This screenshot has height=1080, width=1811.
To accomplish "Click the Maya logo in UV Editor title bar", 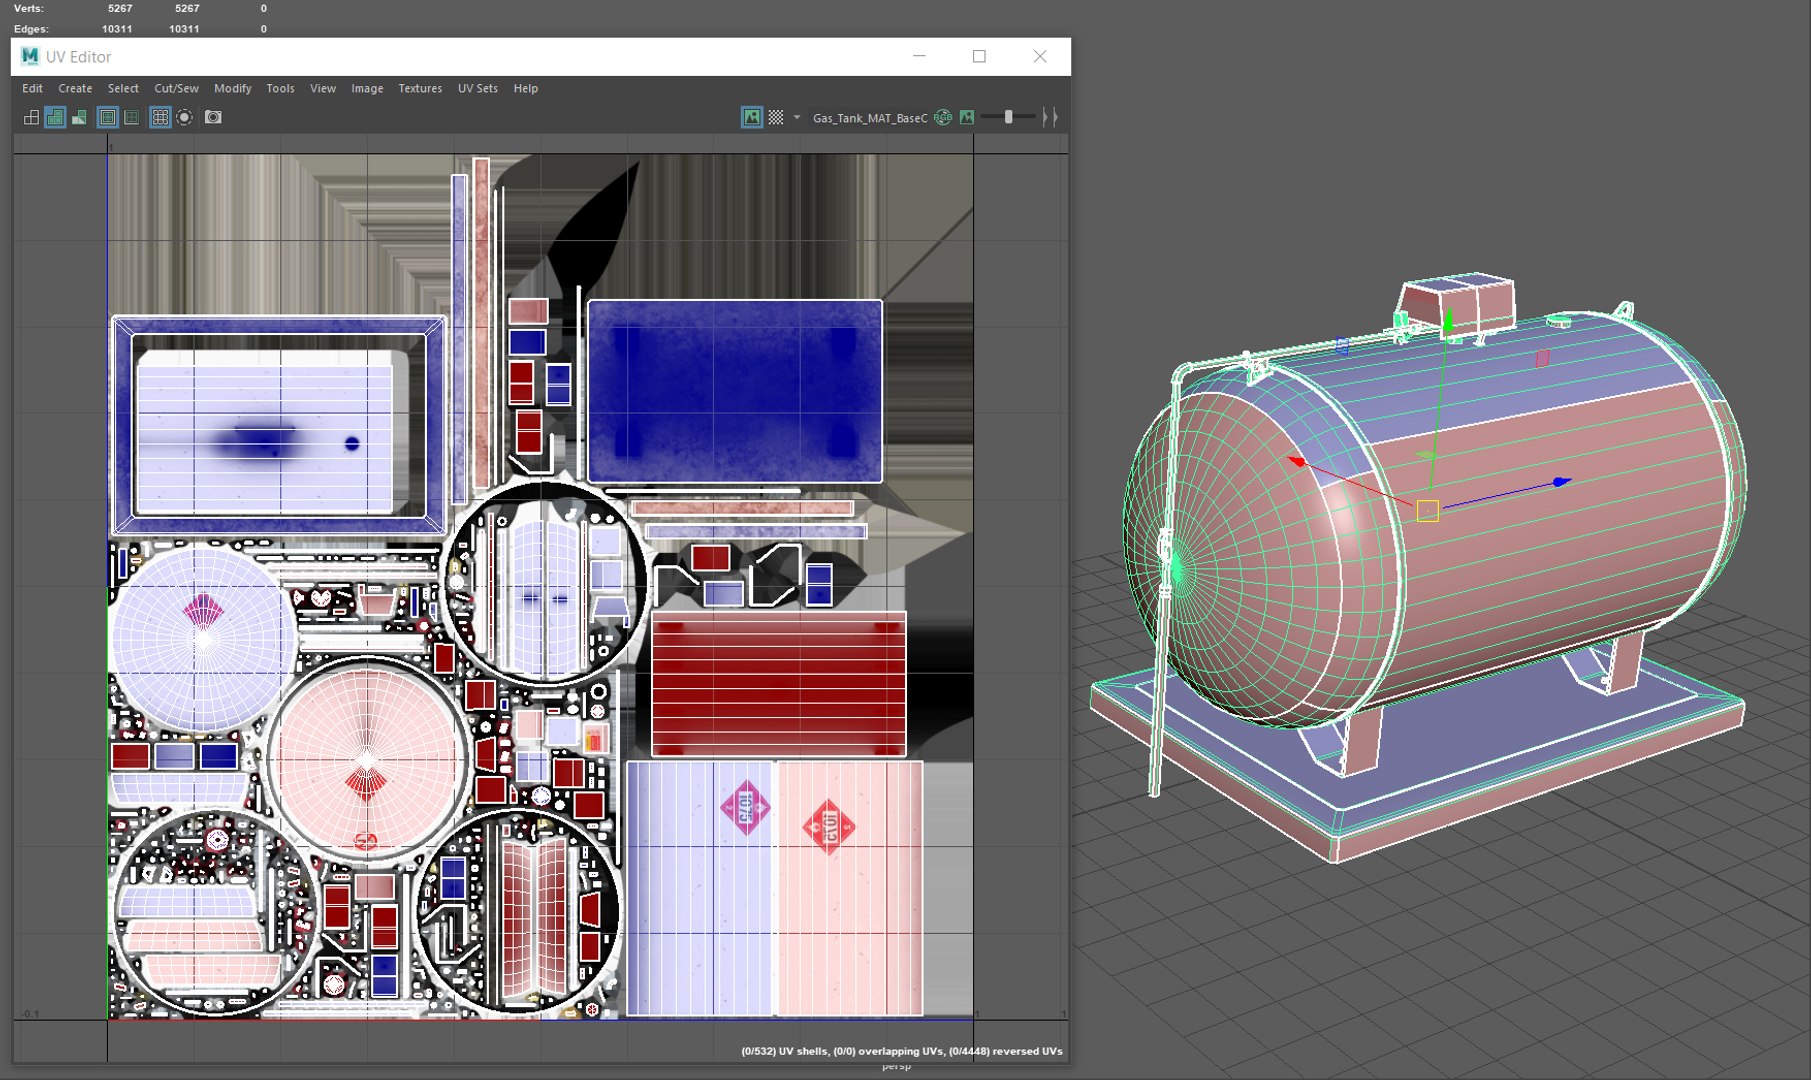I will click(x=30, y=56).
